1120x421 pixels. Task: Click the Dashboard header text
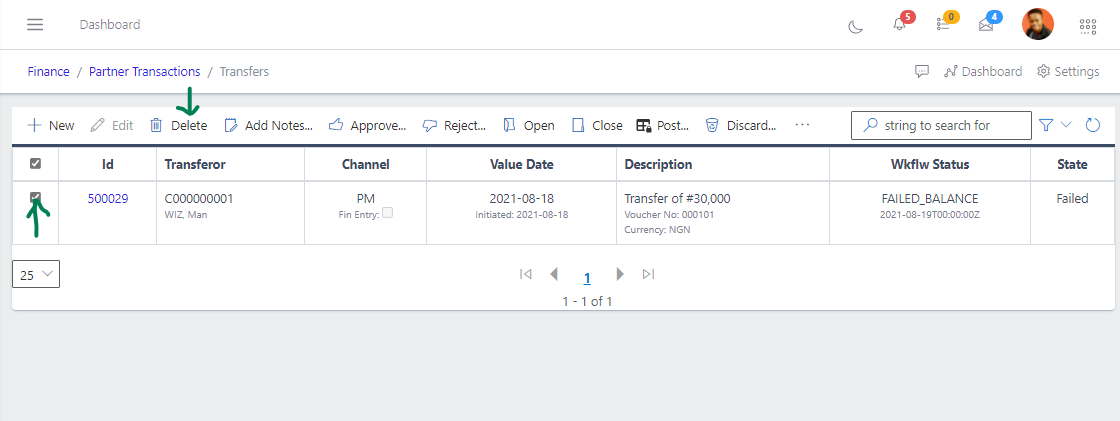(110, 24)
